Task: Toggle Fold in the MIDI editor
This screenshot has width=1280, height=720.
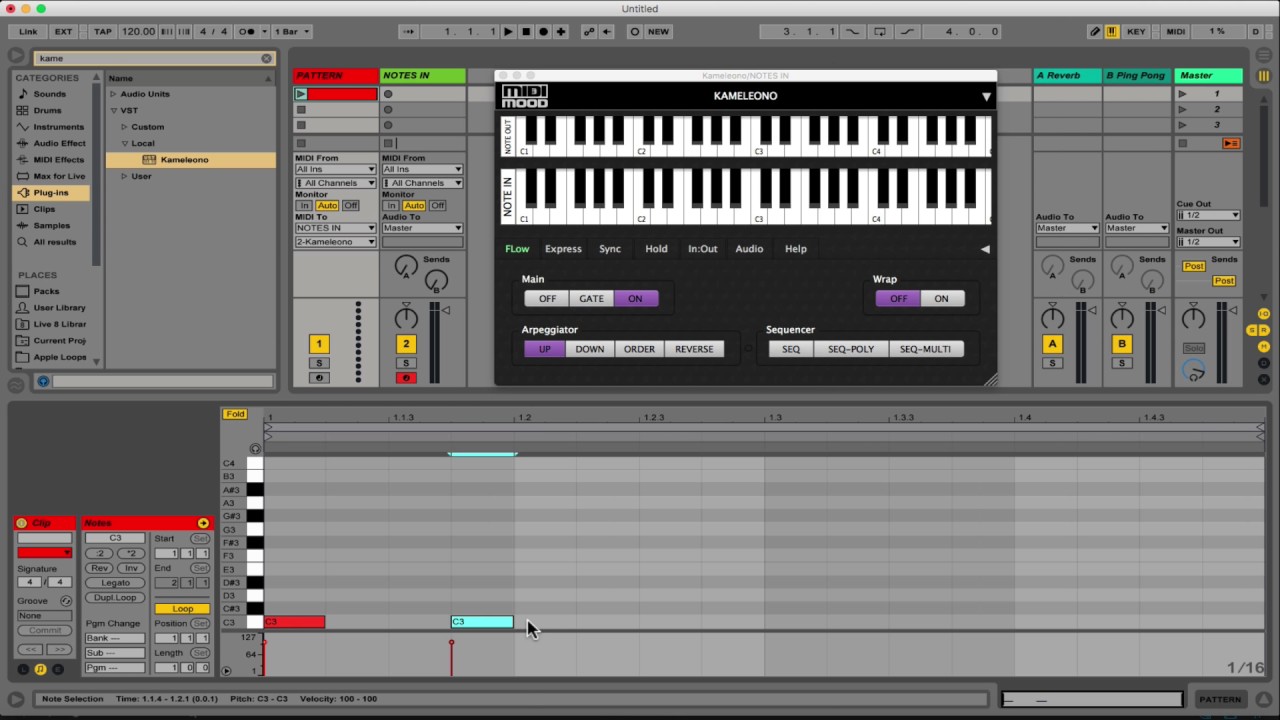Action: tap(235, 414)
